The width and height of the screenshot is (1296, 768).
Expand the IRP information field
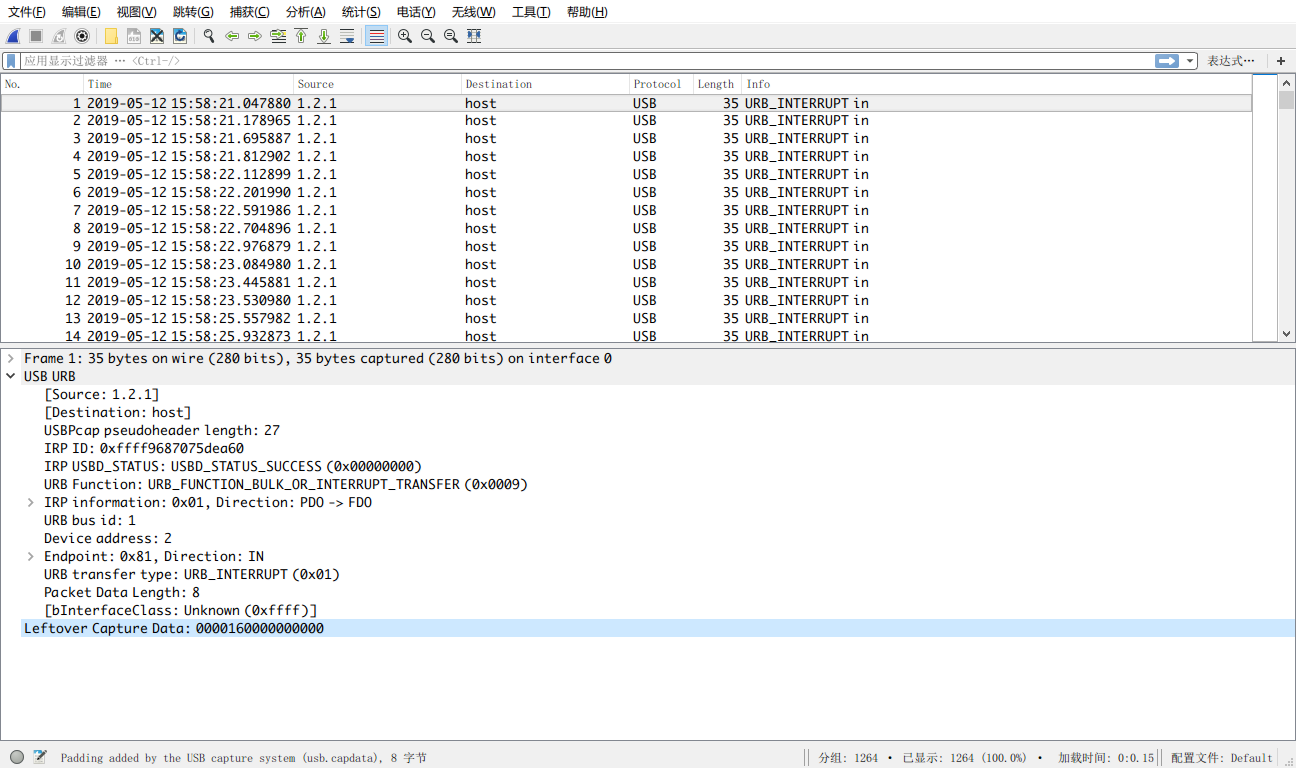(x=31, y=503)
